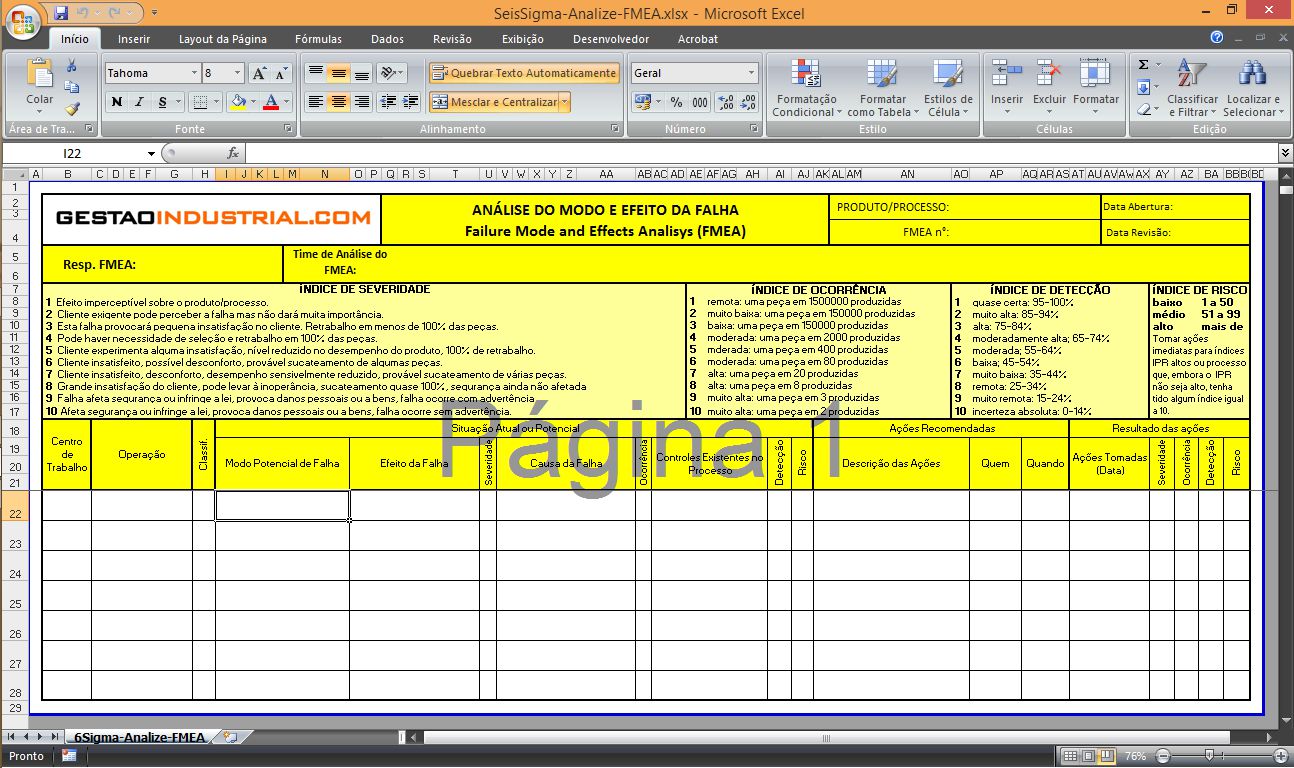The image size is (1294, 768).
Task: Toggle Quebrar Texto Automaticamente wrap text
Action: coord(524,73)
